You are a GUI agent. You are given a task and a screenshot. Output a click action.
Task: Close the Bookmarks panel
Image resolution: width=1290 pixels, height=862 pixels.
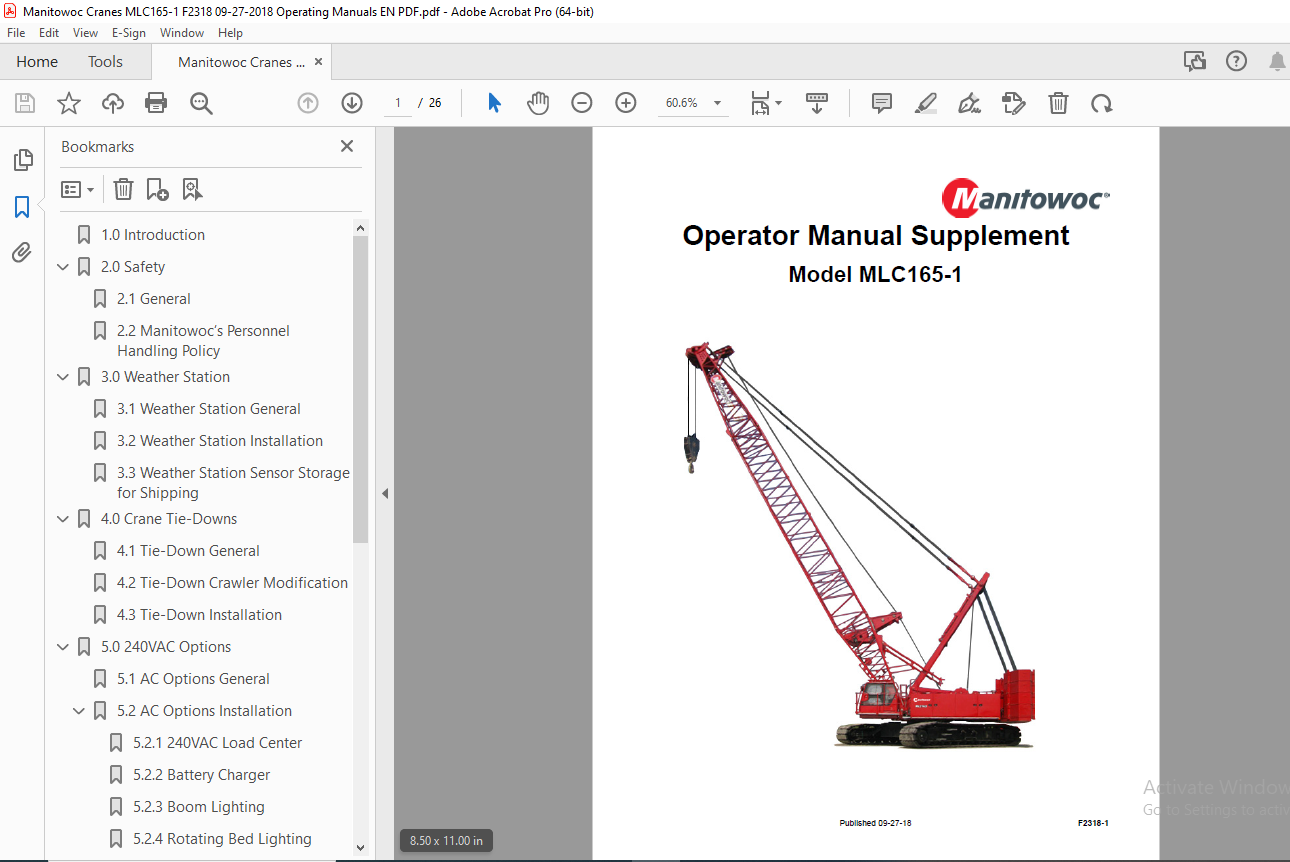[x=347, y=146]
